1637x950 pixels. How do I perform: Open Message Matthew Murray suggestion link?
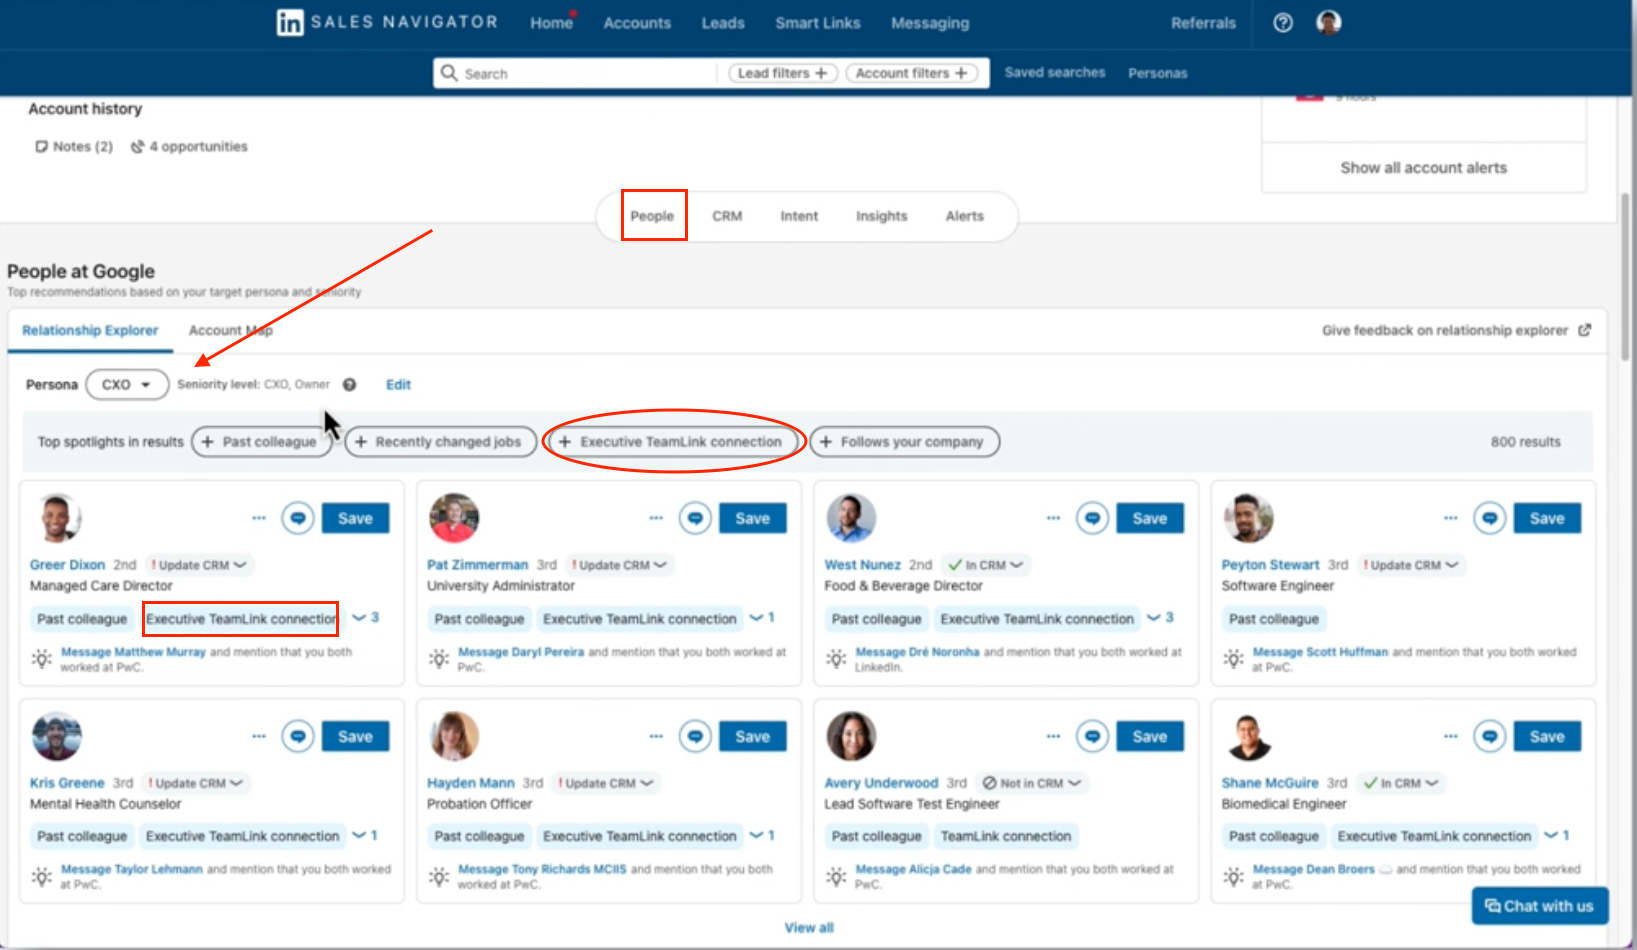click(x=133, y=652)
